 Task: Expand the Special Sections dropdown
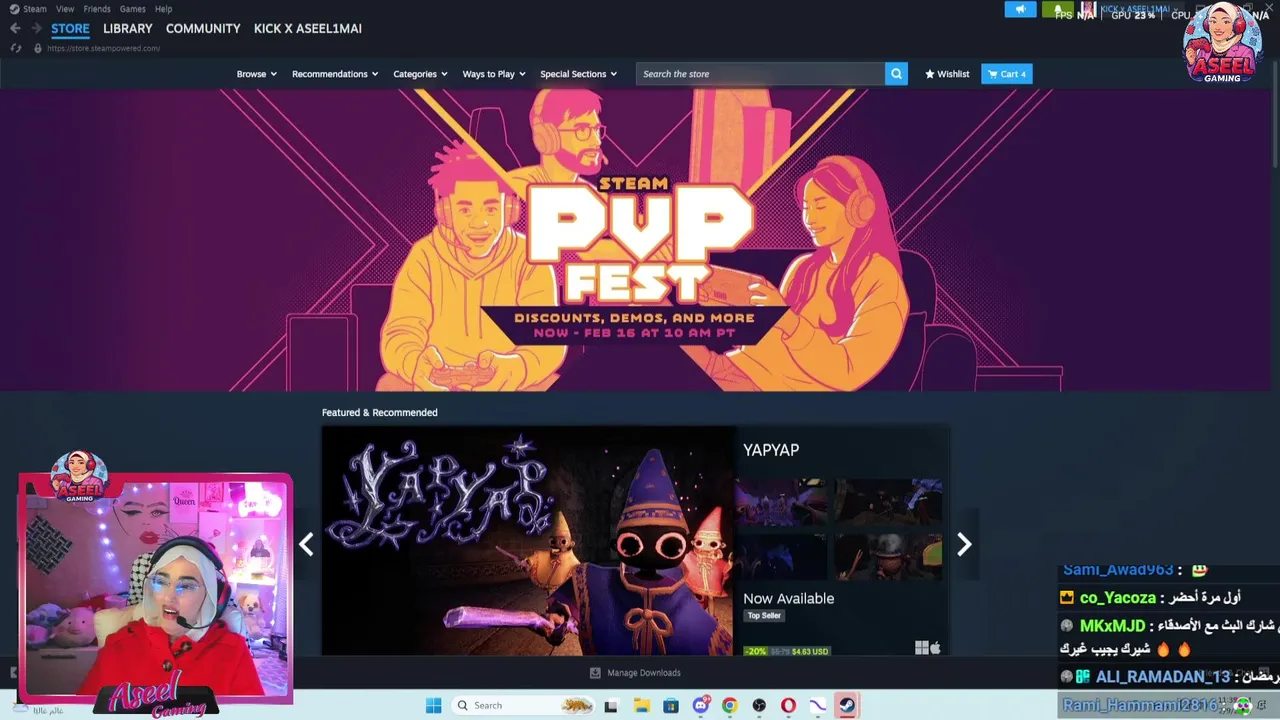tap(579, 74)
